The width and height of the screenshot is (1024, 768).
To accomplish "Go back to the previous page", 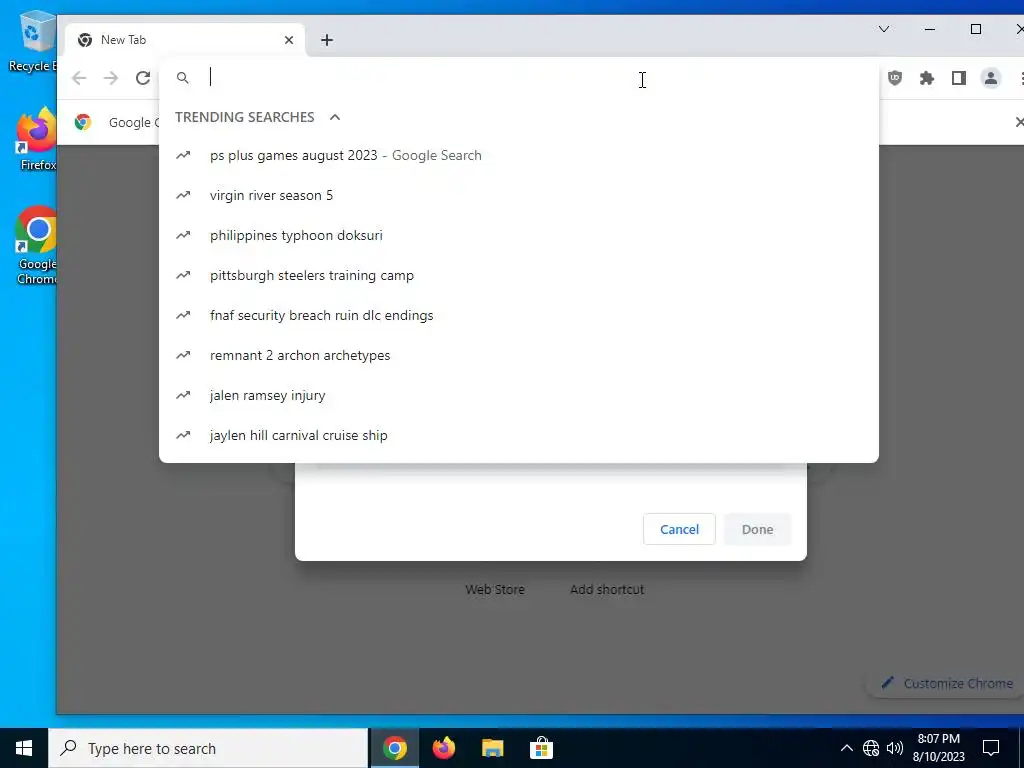I will (79, 78).
